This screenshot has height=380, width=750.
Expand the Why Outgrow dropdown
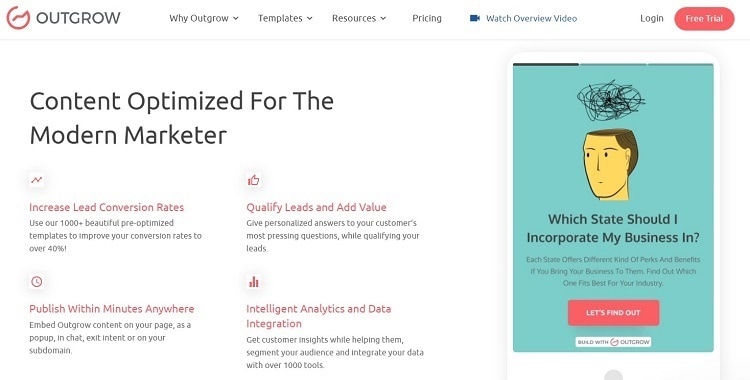point(204,18)
